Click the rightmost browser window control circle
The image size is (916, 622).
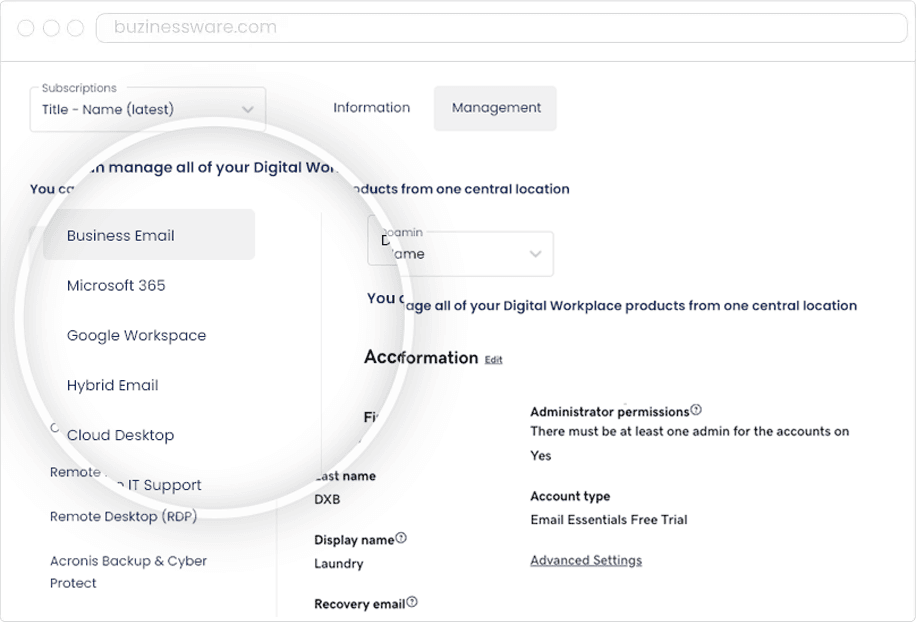click(75, 28)
